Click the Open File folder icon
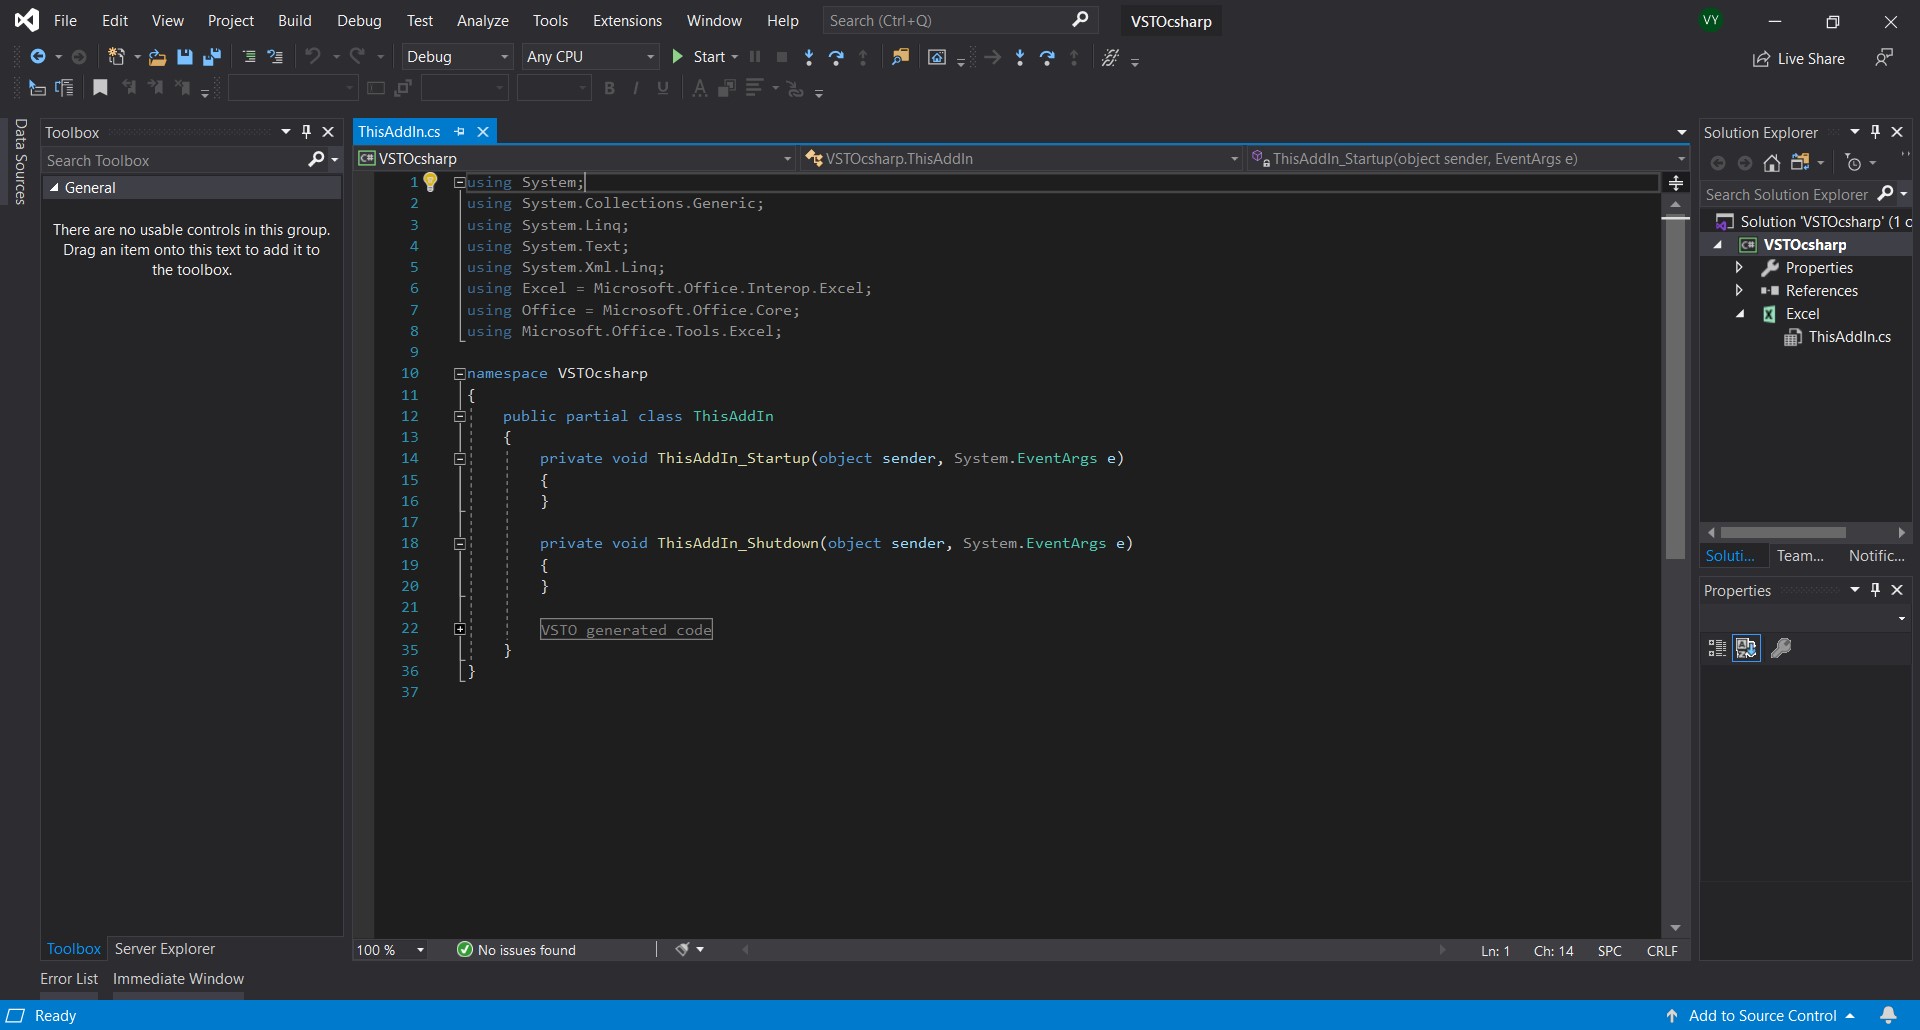 157,57
